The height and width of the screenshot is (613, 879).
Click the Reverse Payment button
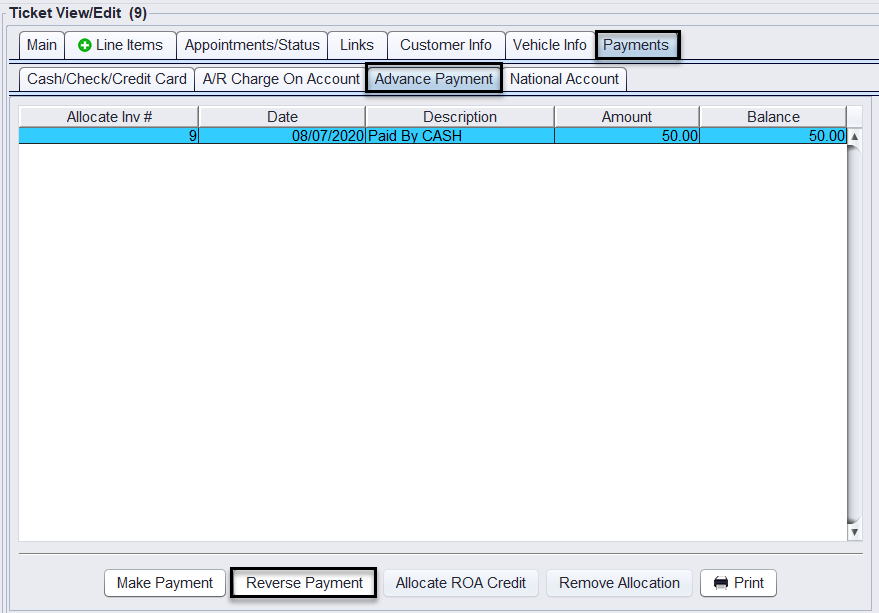coord(304,583)
